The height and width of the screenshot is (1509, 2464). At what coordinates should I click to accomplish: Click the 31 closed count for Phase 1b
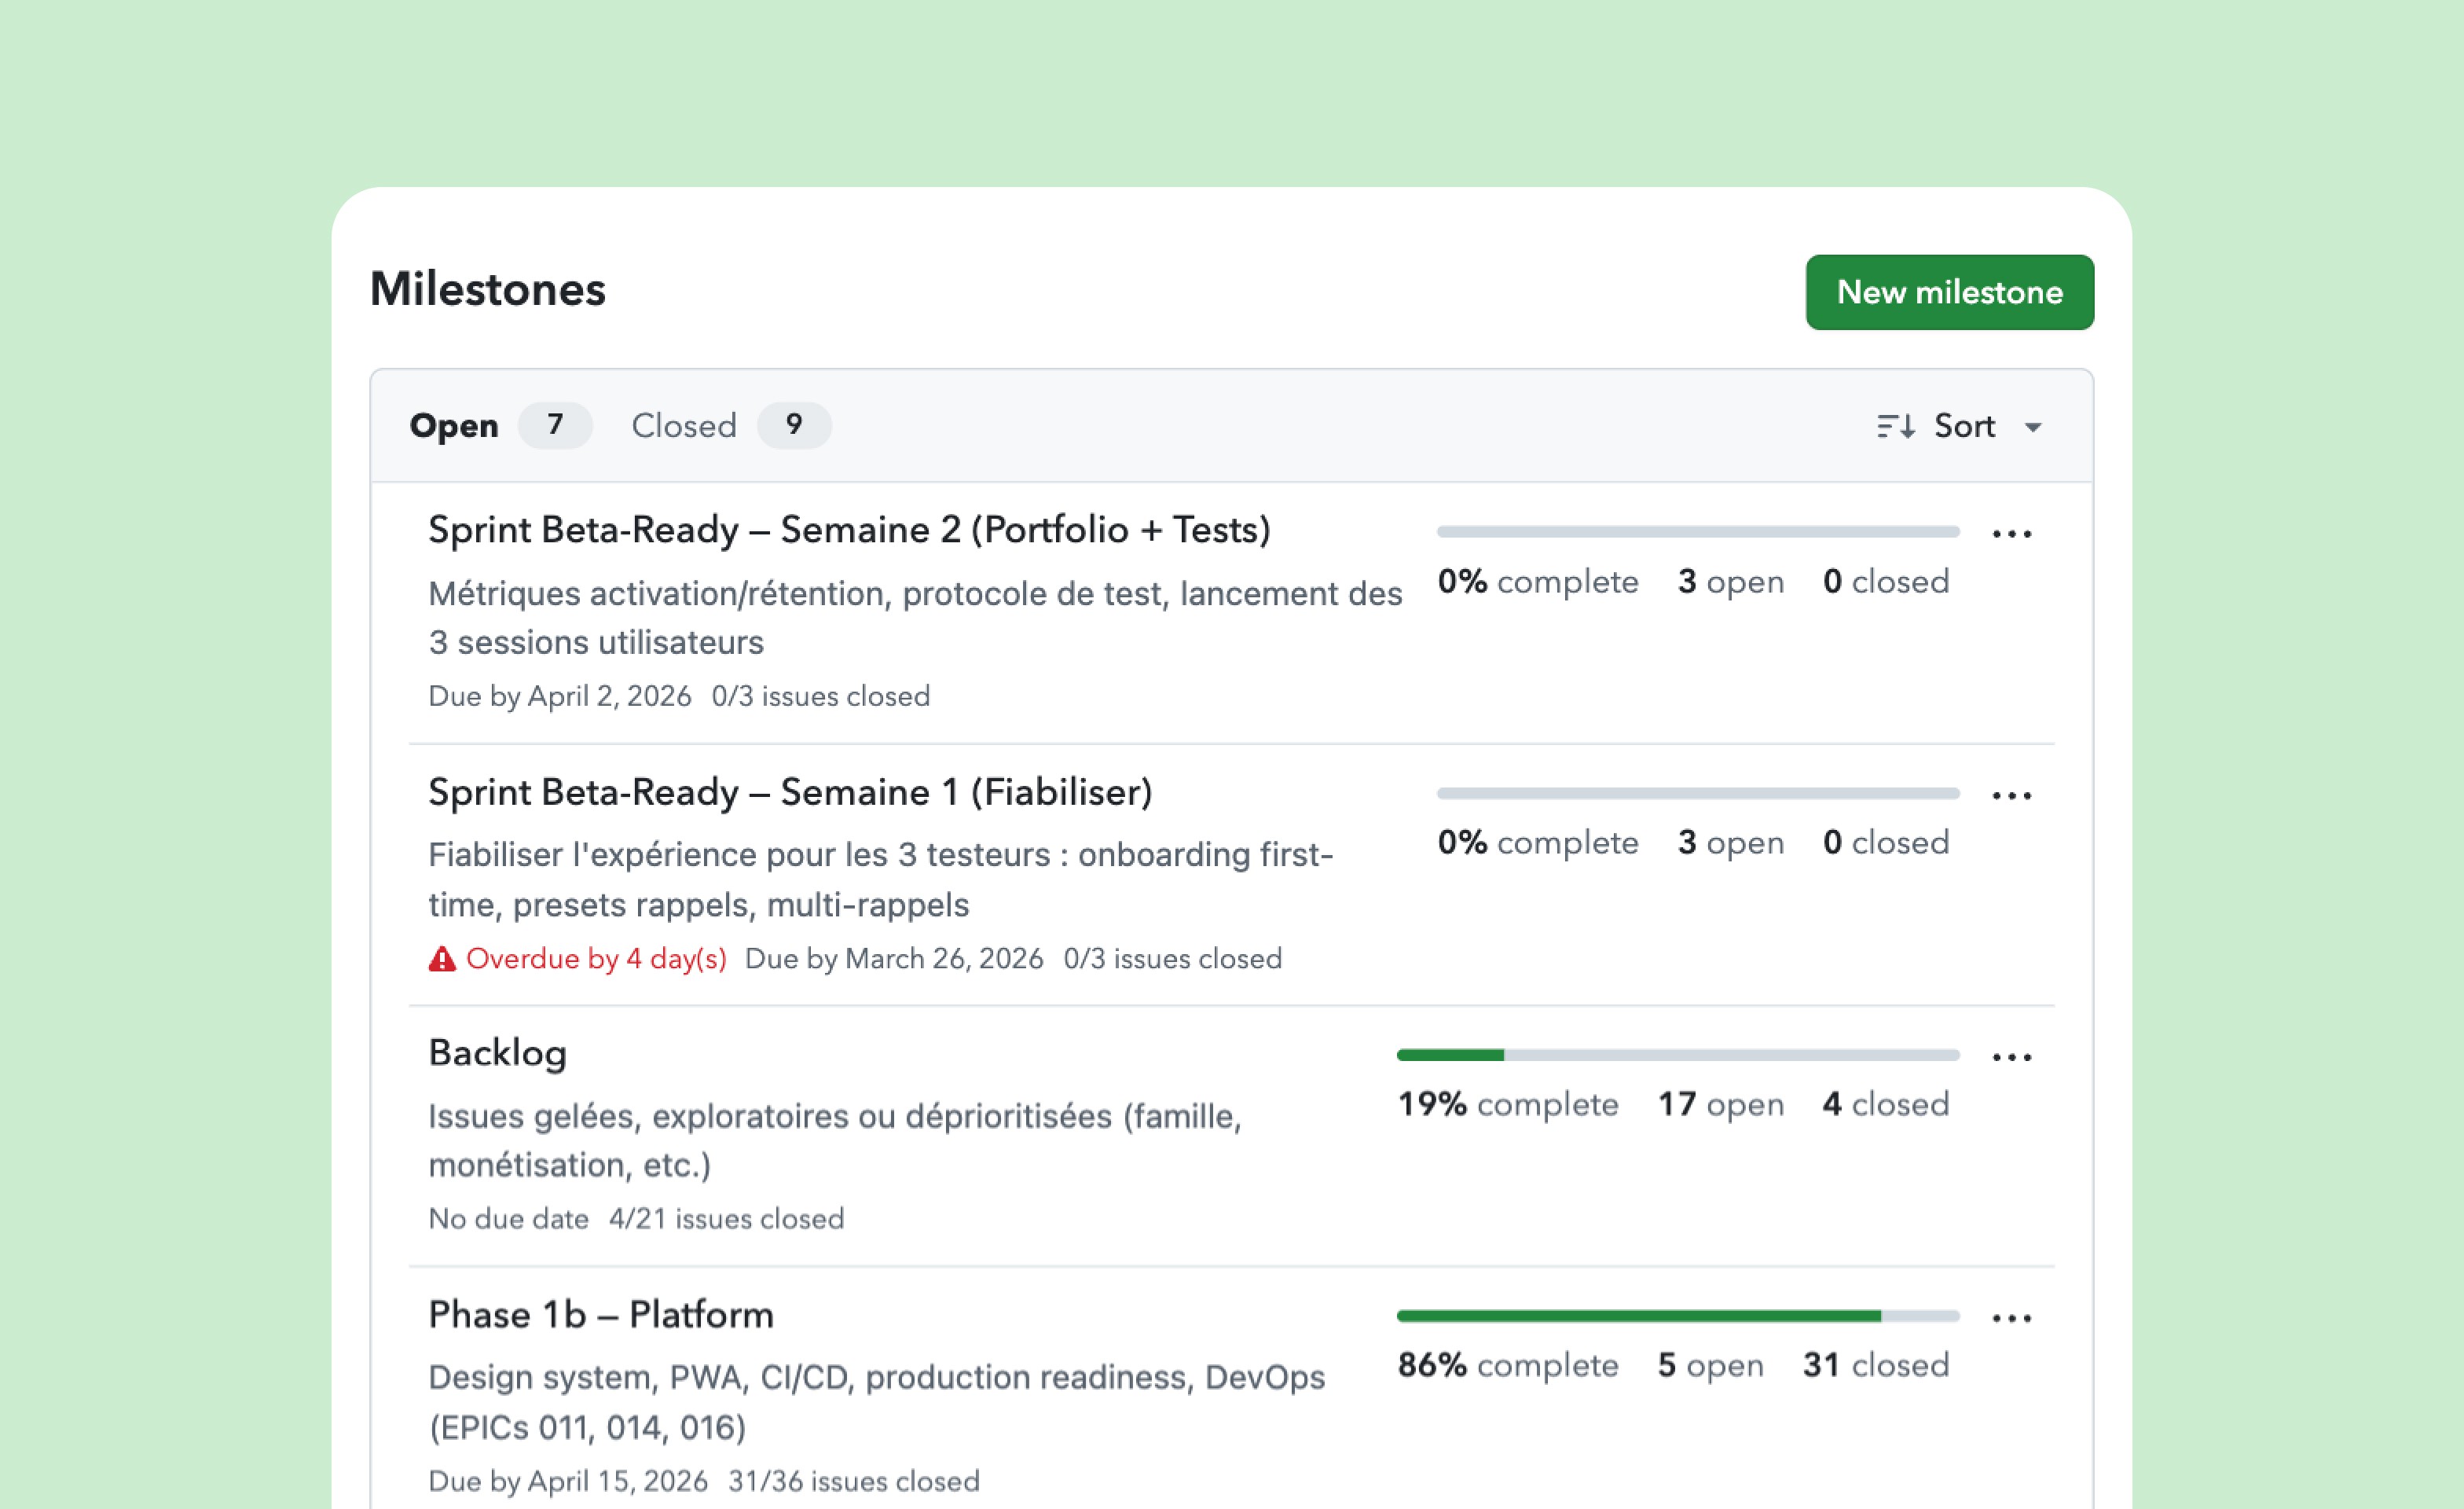click(1875, 1365)
